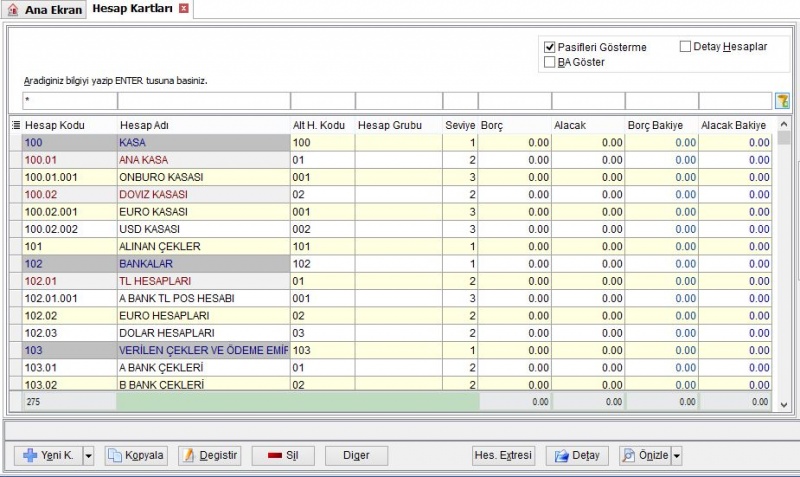Select the A BANK ÇEKLERİ row

coord(390,368)
